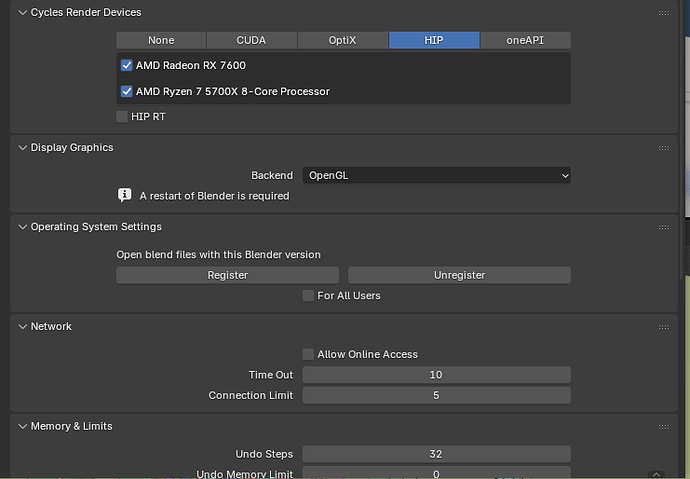Screen dimensions: 690x479
Task: Click the Register button
Action: [x=227, y=274]
